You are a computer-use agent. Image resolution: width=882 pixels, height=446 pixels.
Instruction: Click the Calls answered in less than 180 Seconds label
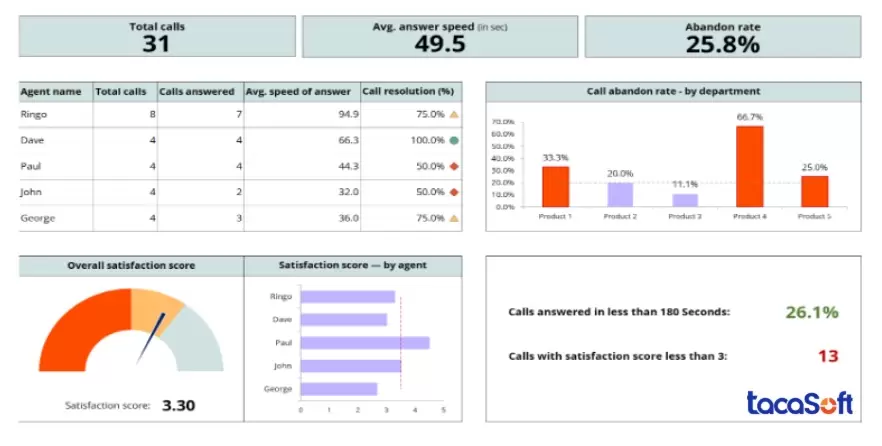(619, 312)
